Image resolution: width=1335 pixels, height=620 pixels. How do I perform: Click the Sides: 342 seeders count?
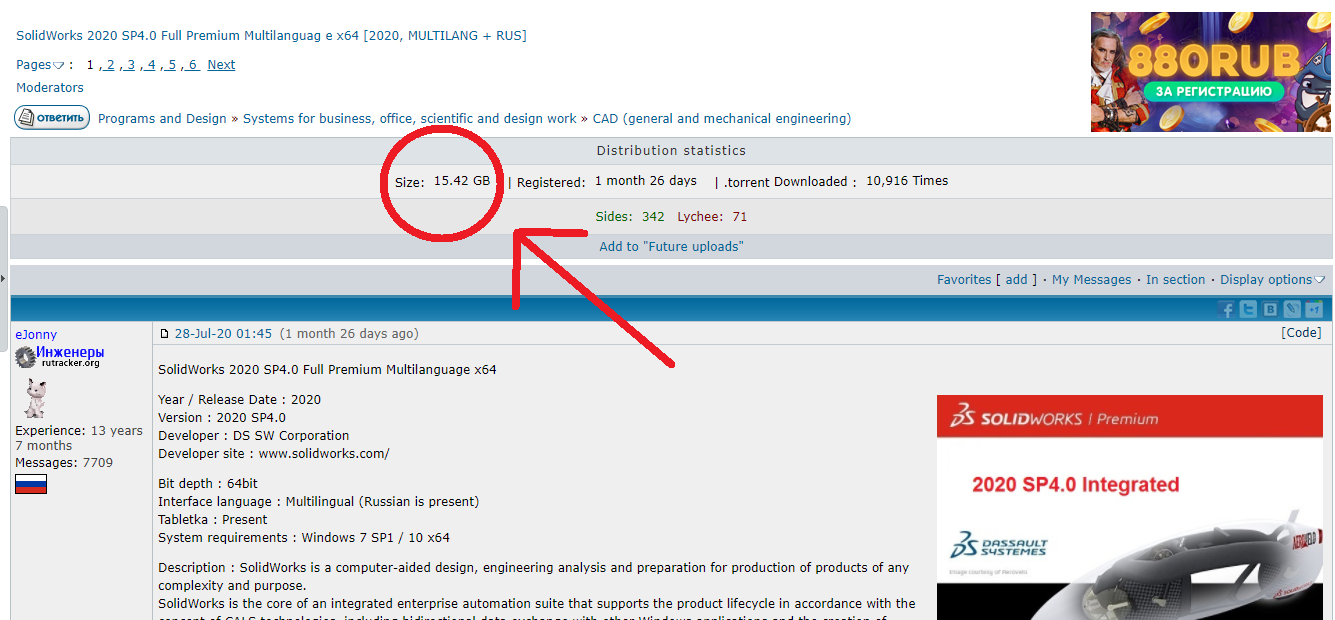pos(630,217)
